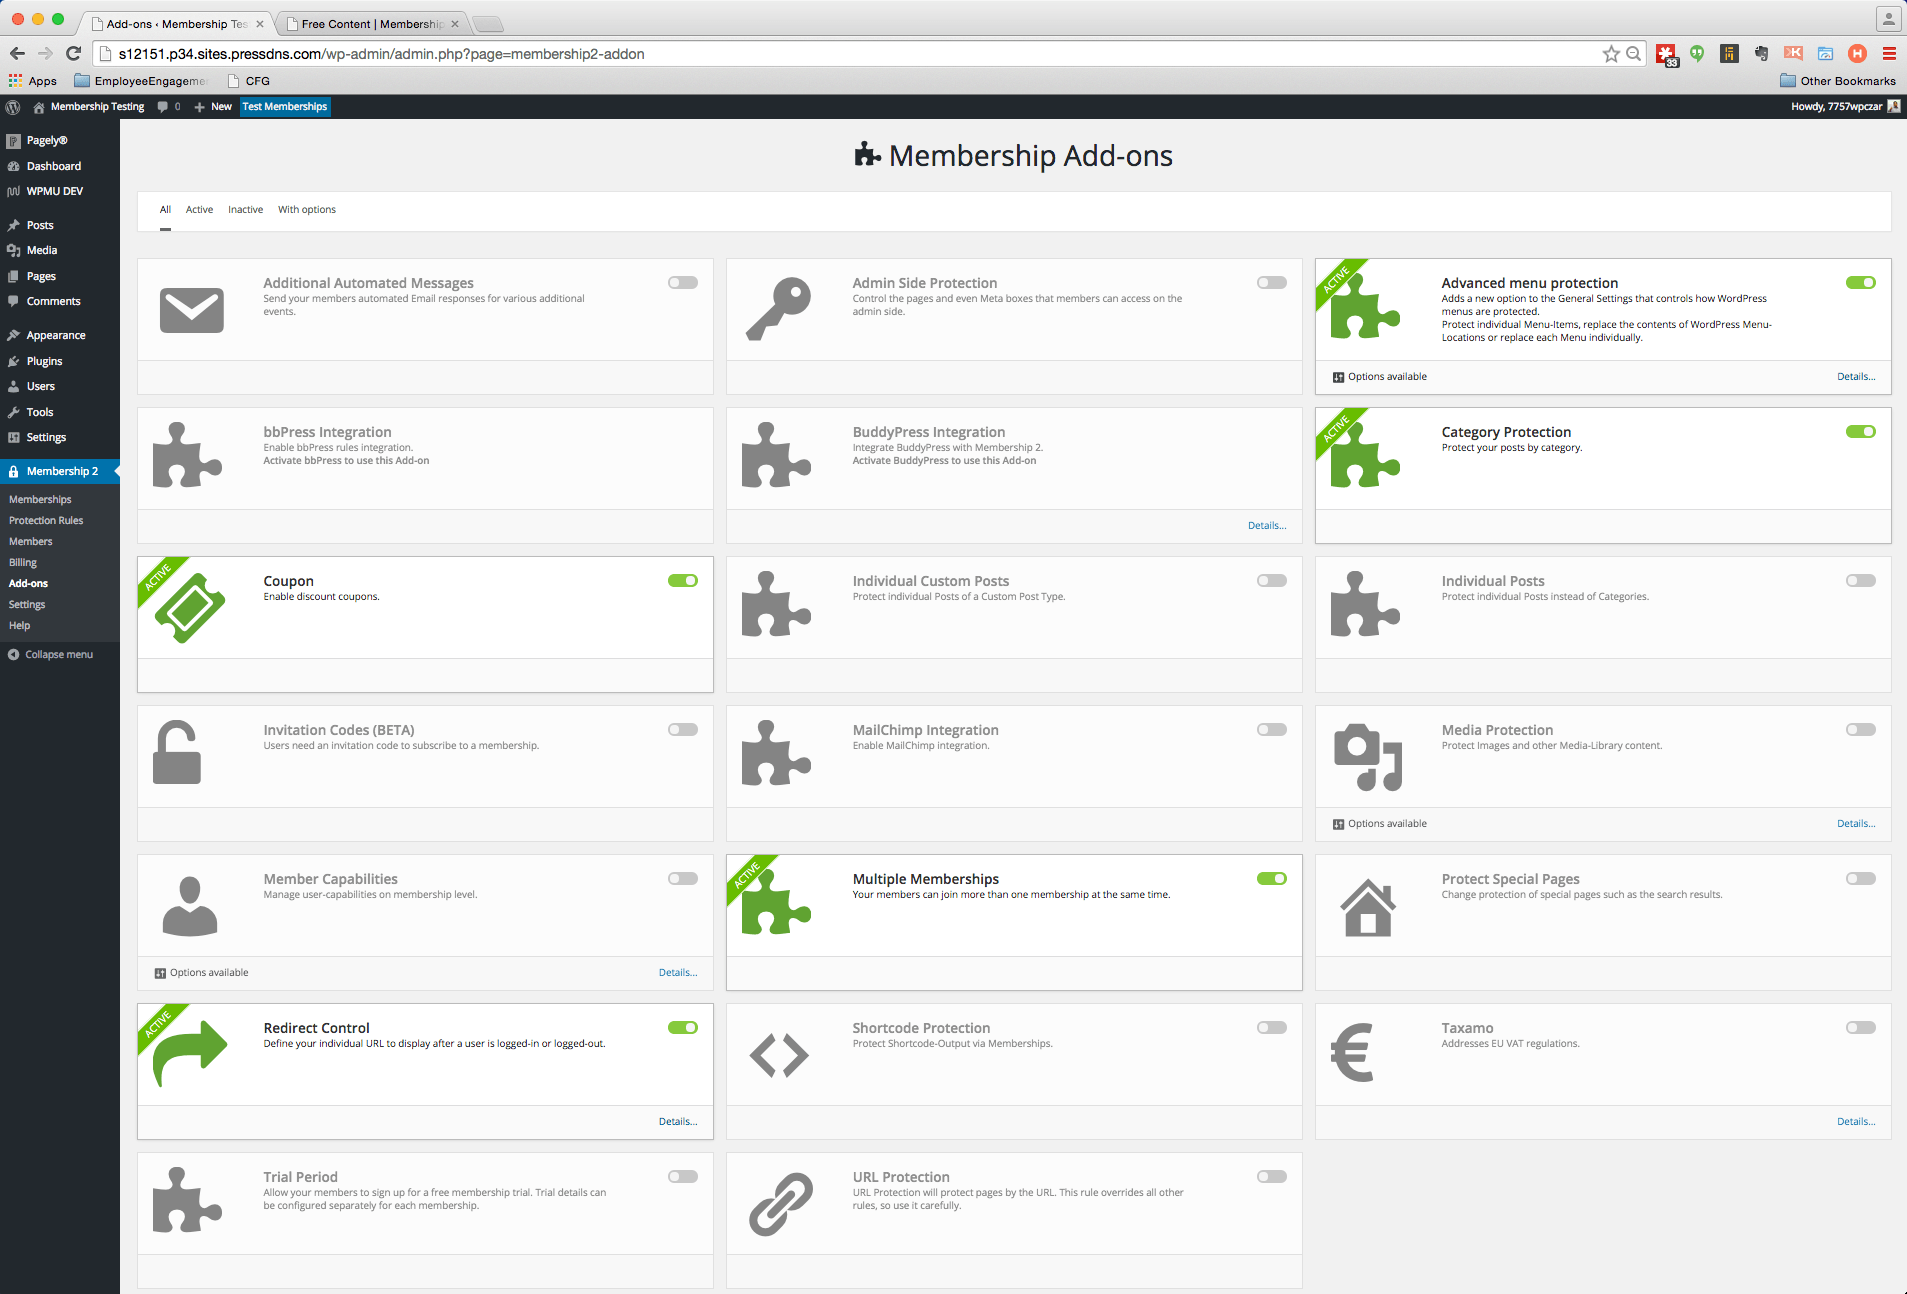The height and width of the screenshot is (1294, 1907).
Task: Turn off the Multiple Memberships toggle
Action: (x=1271, y=878)
